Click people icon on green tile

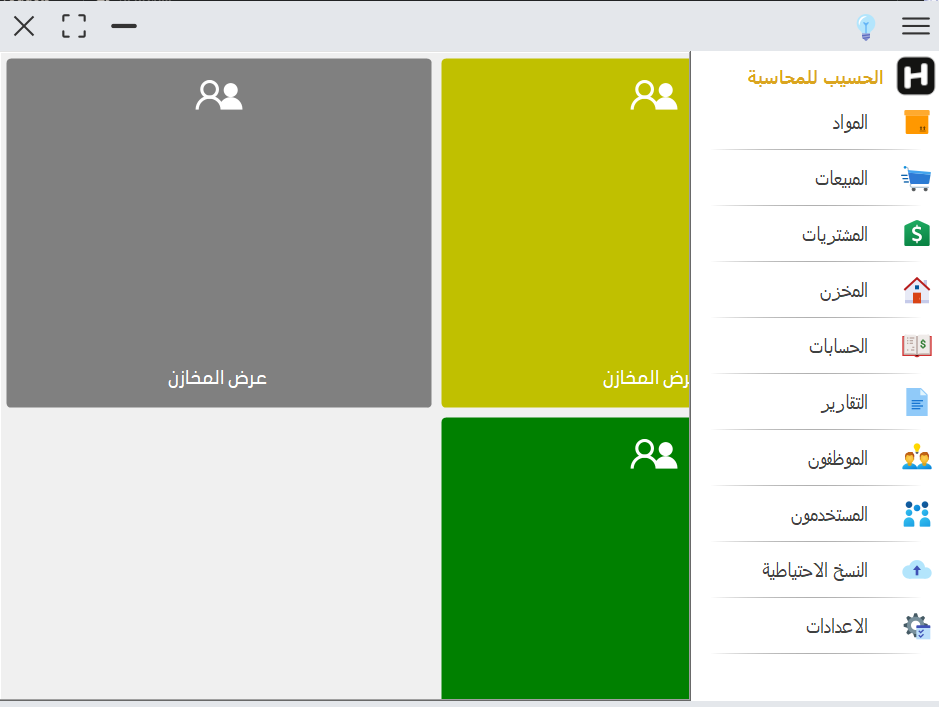tap(654, 454)
